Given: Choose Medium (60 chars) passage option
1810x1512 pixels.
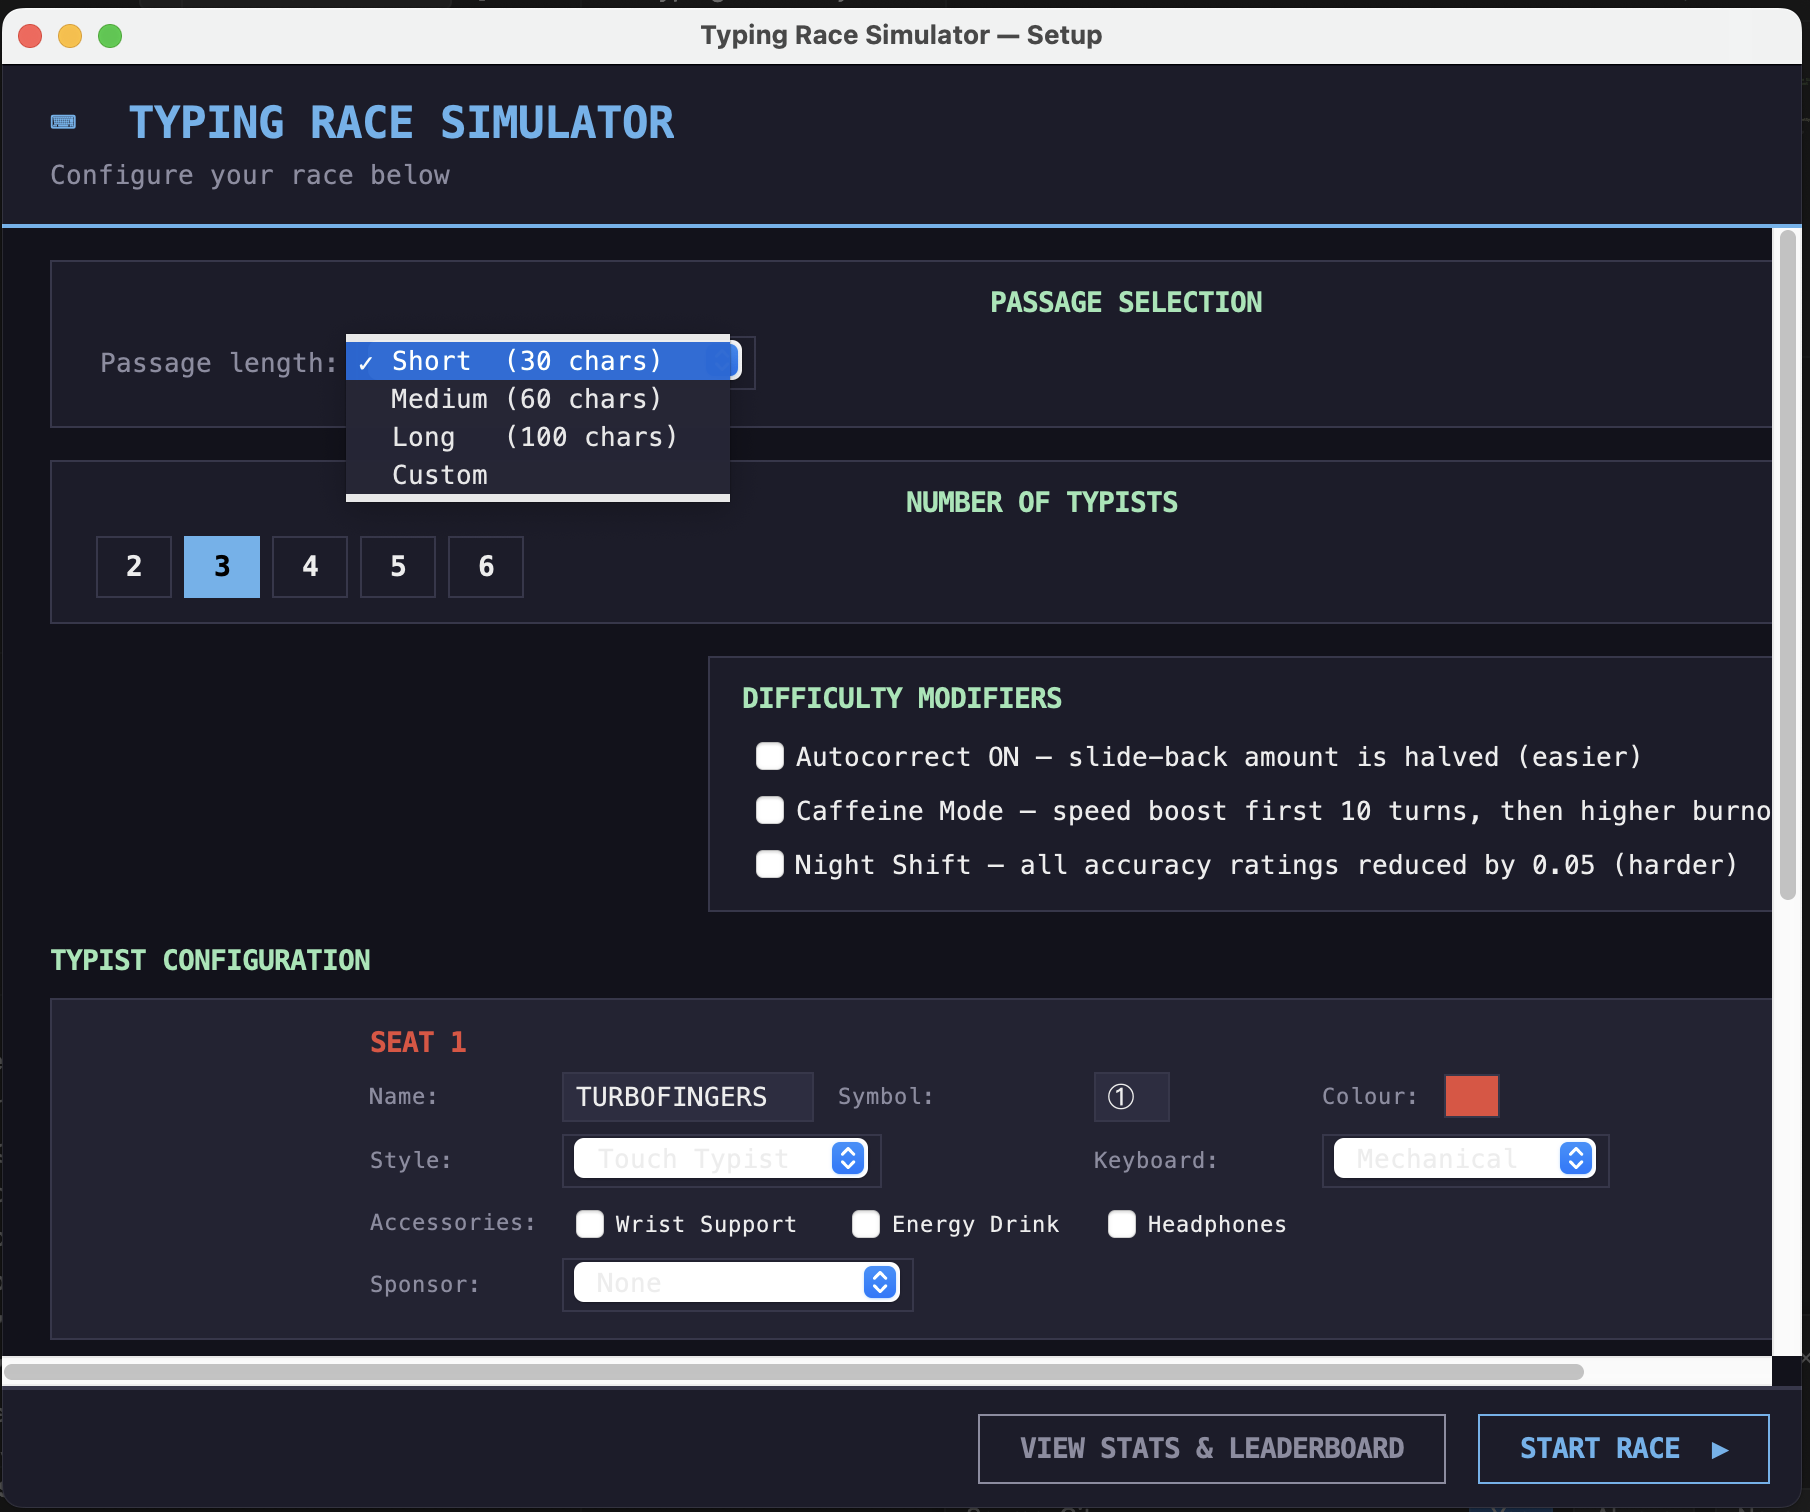Looking at the screenshot, I should point(538,399).
